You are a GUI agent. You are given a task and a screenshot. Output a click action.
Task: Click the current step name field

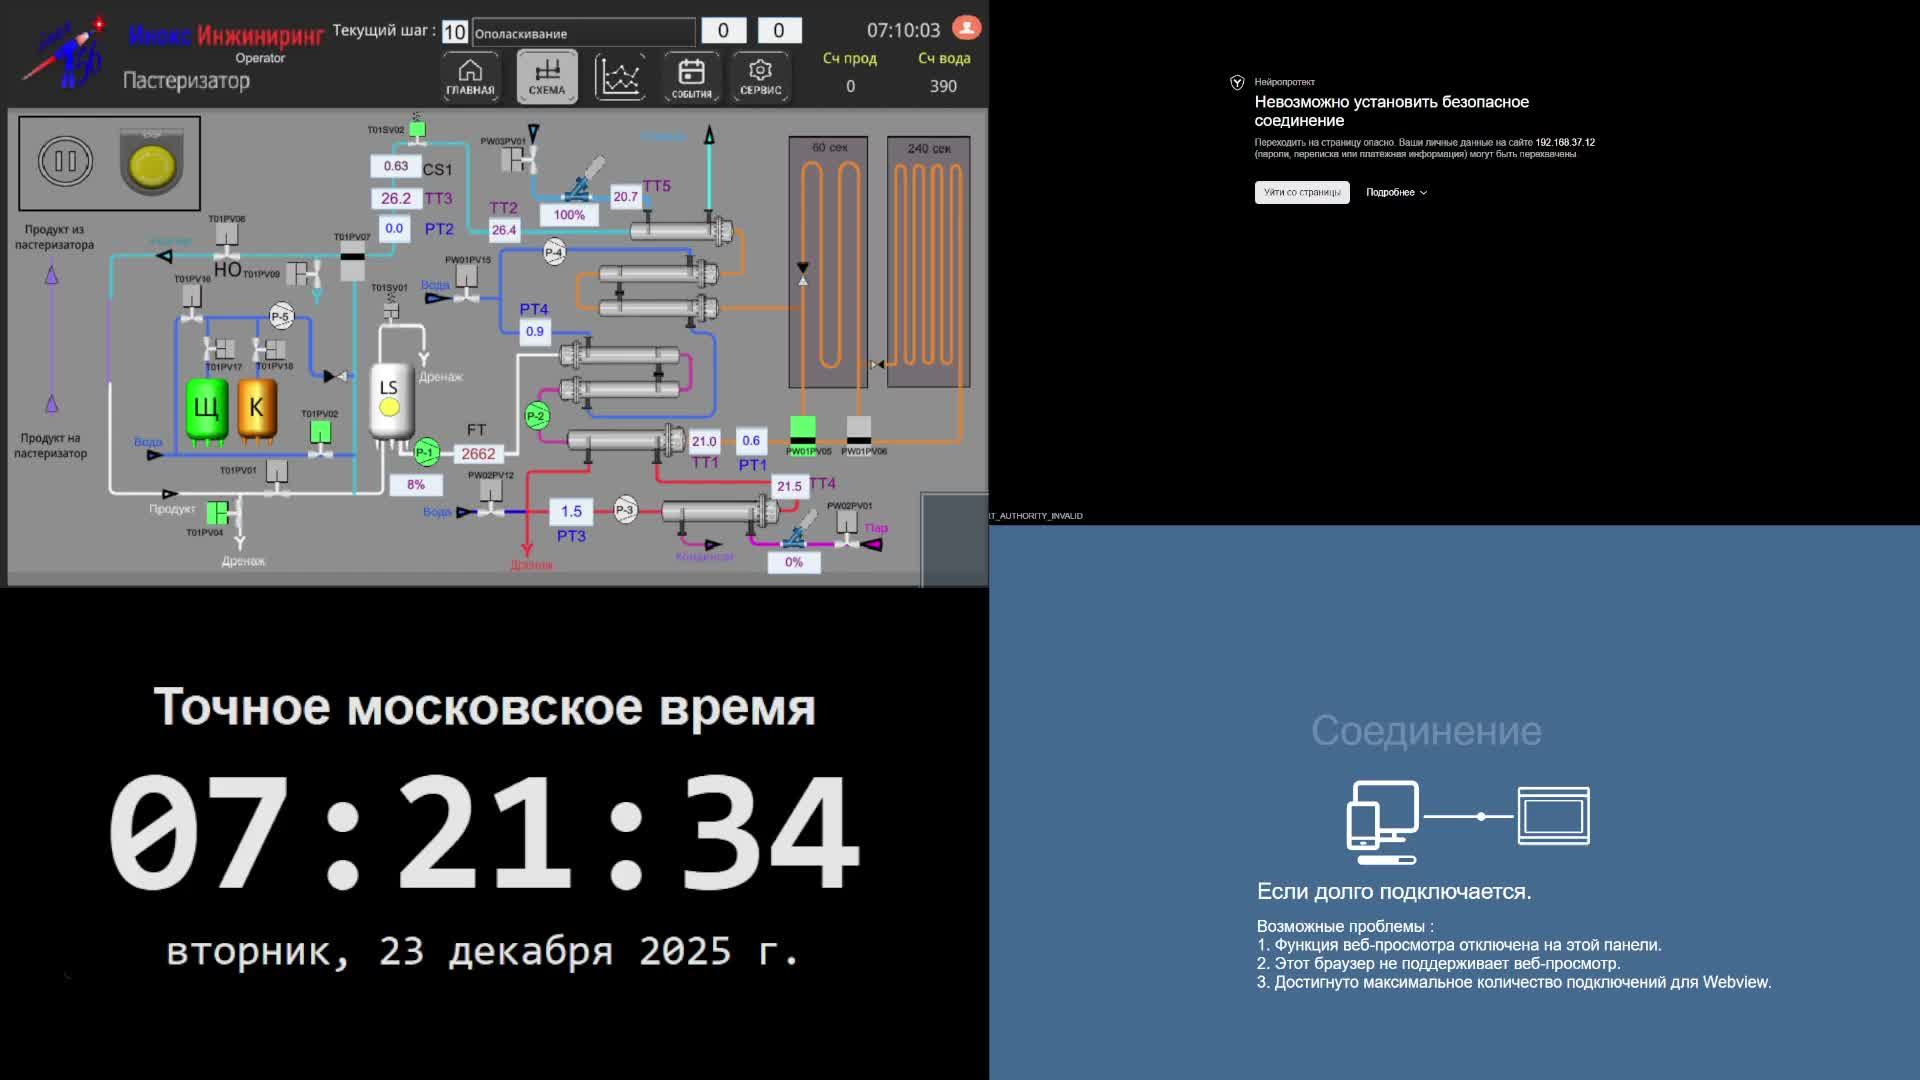tap(583, 33)
